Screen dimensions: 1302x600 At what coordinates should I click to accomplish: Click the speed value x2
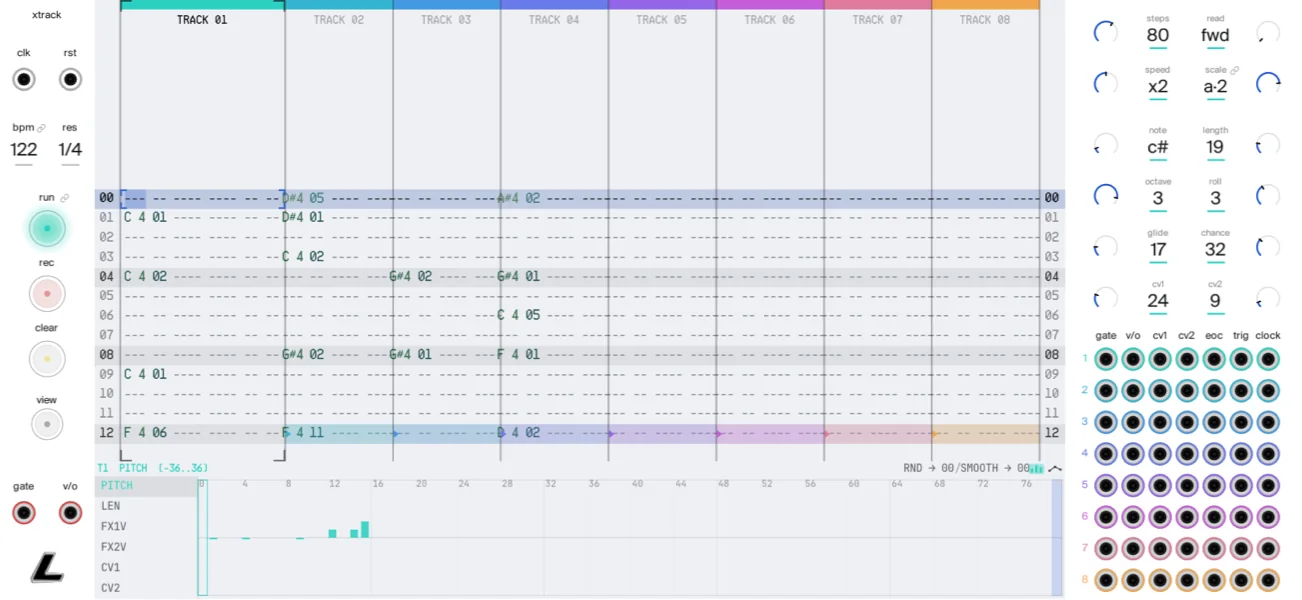(1158, 87)
